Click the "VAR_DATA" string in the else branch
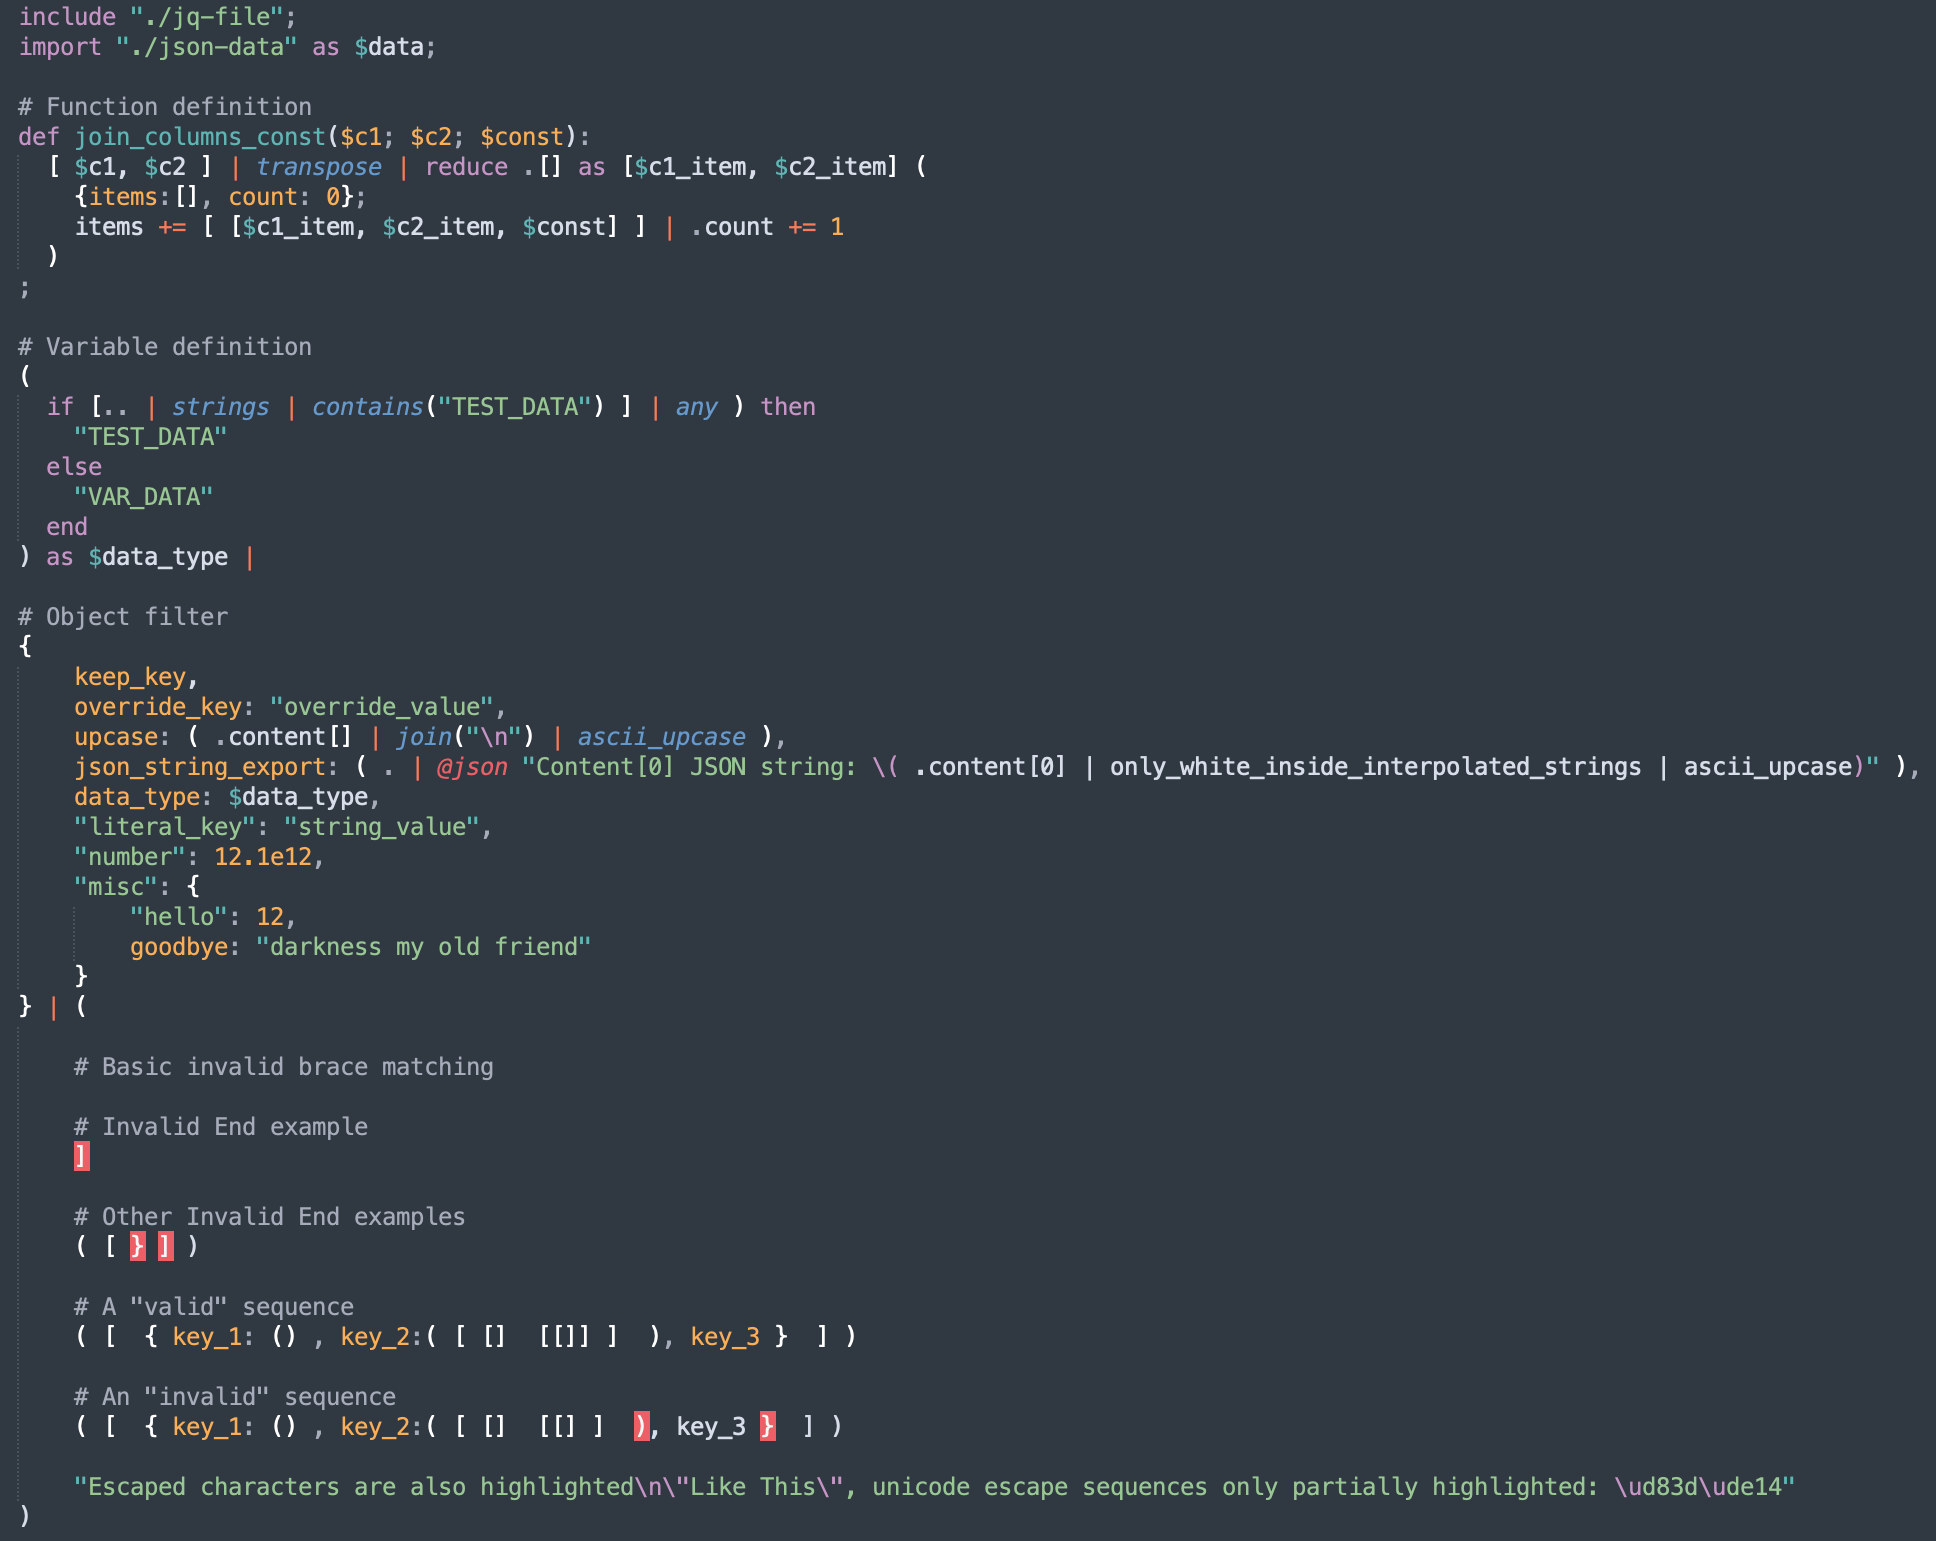This screenshot has width=1936, height=1541. click(143, 497)
